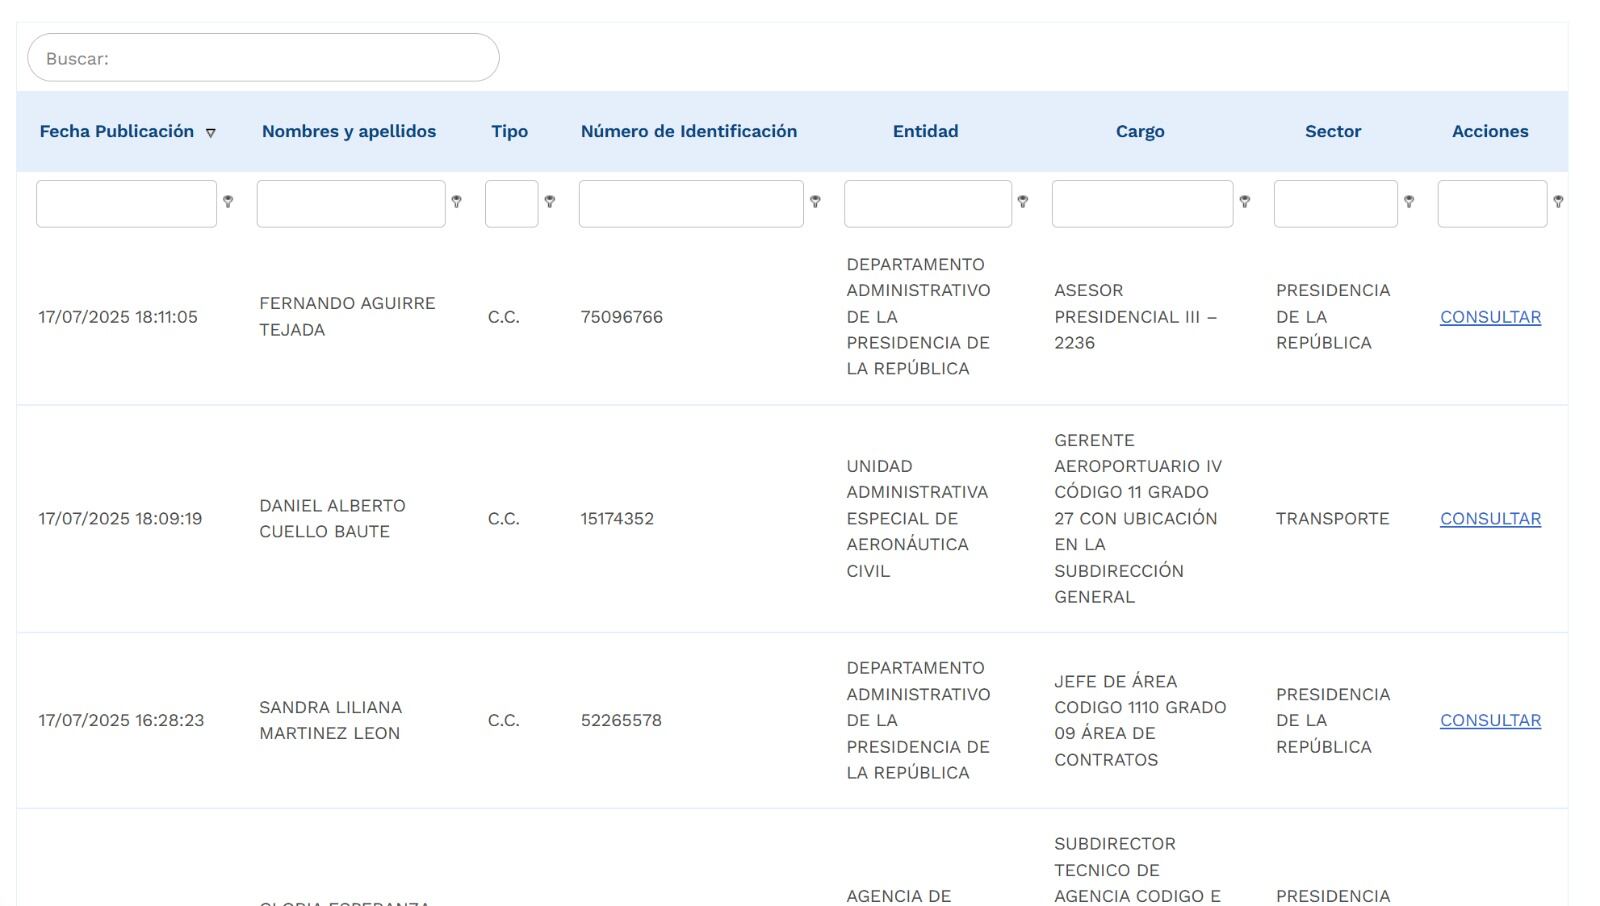Image resolution: width=1600 pixels, height=906 pixels.
Task: Click the Tipo column header
Action: (509, 131)
